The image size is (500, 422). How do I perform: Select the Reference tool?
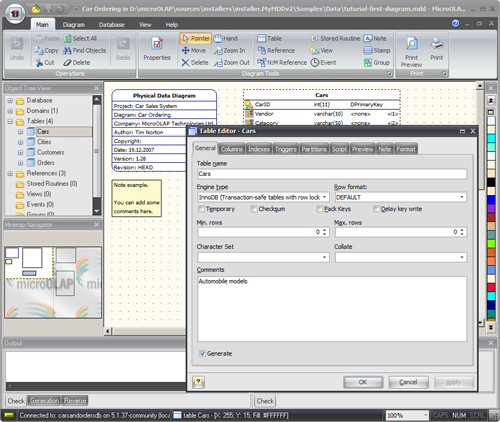(x=276, y=51)
